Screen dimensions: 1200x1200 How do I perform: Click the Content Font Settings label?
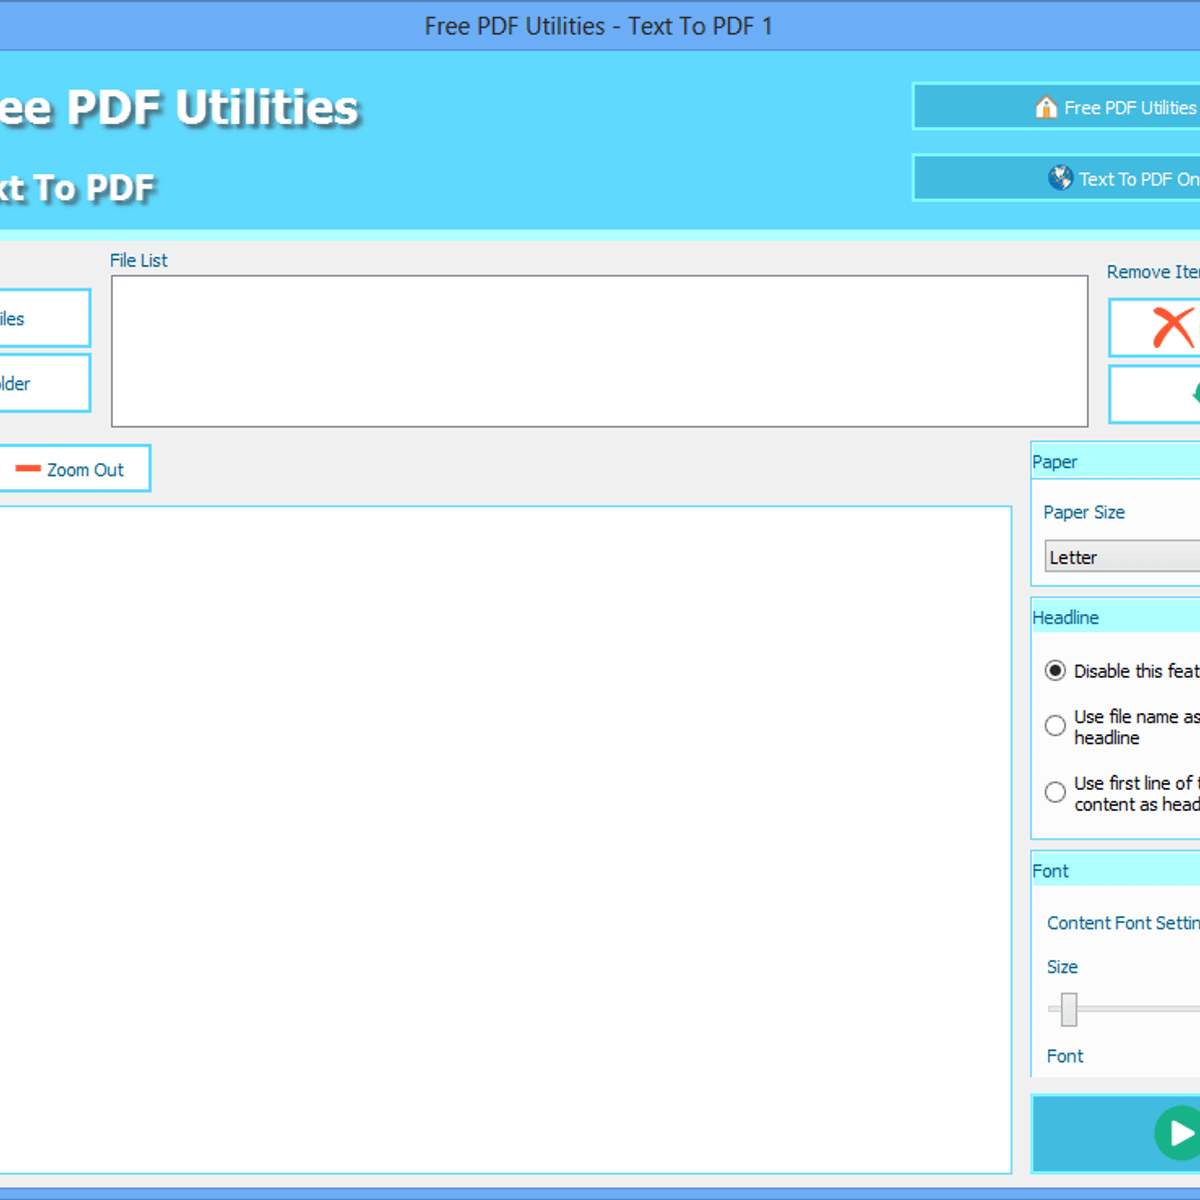pyautogui.click(x=1123, y=923)
